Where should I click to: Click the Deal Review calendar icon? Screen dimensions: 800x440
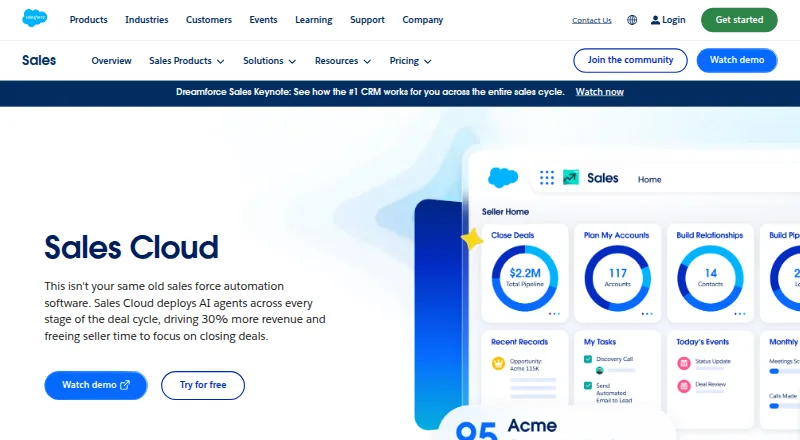(684, 386)
